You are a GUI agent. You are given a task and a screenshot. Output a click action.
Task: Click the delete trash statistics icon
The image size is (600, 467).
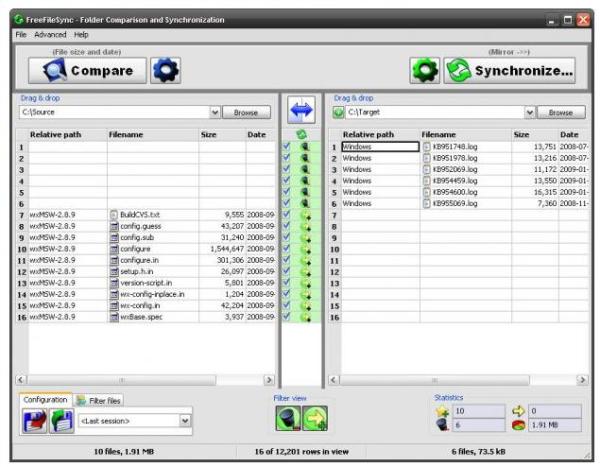tap(442, 425)
